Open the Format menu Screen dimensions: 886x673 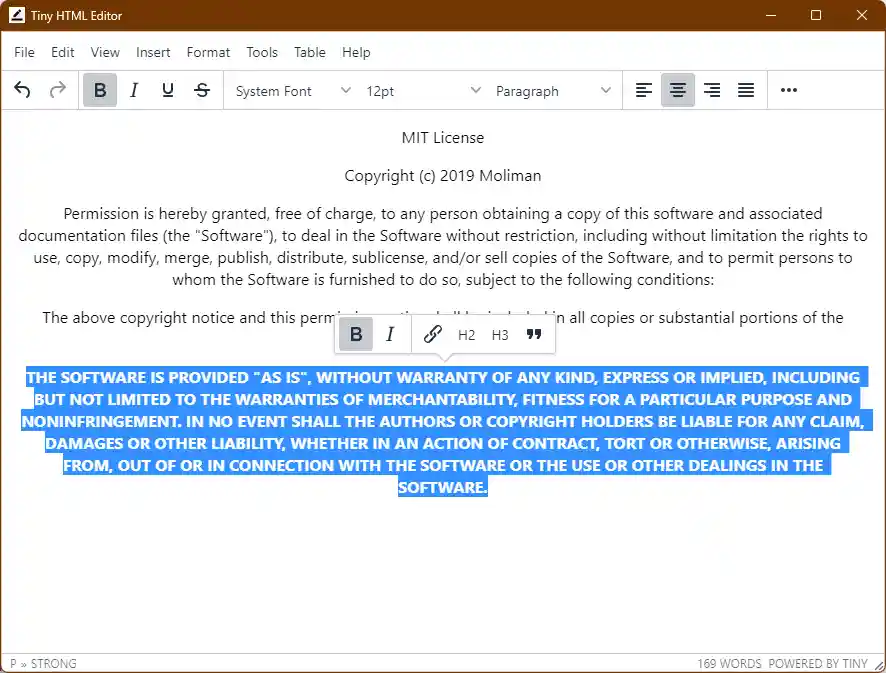(208, 52)
